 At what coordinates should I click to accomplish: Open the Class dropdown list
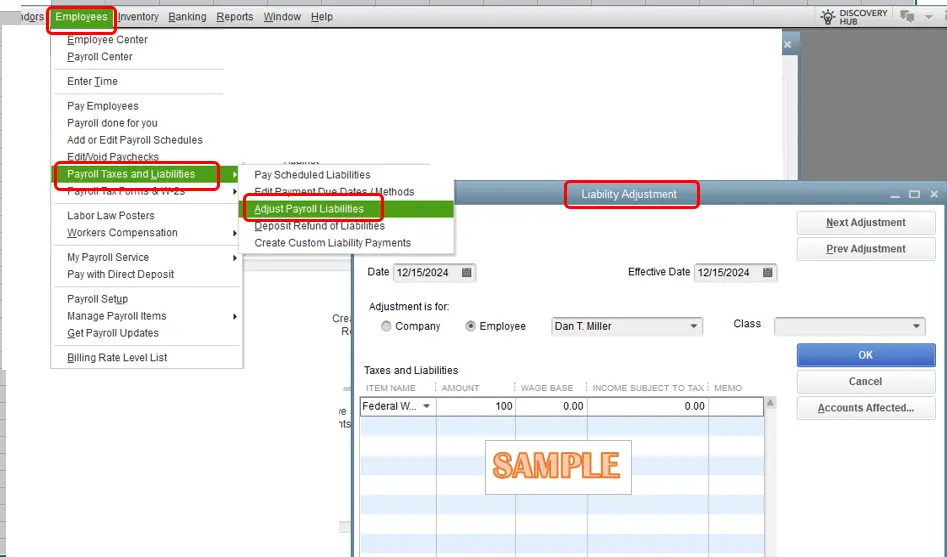[x=916, y=327]
